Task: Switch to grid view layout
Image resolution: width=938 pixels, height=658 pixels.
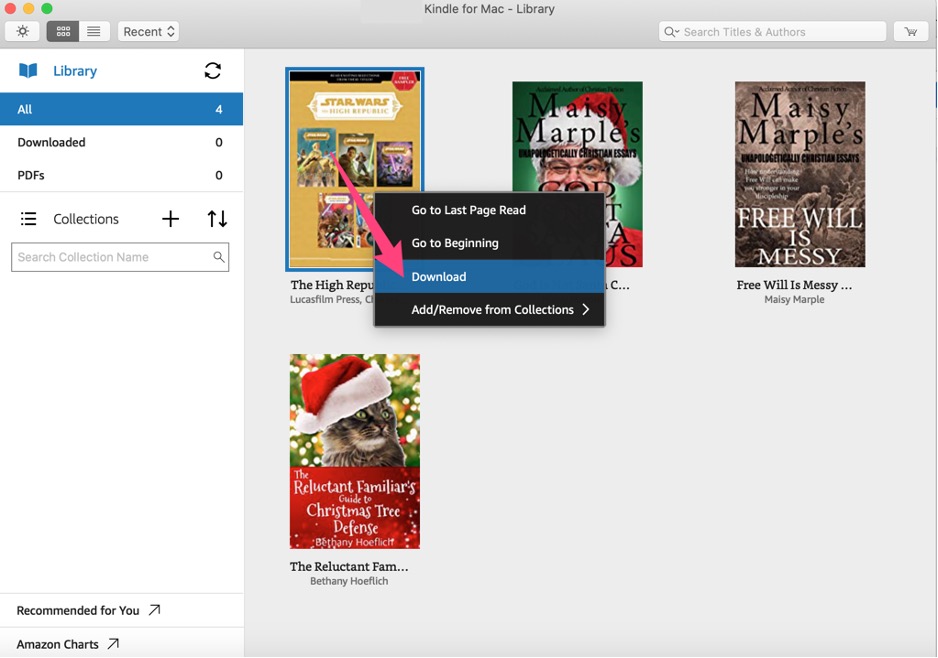Action: click(63, 32)
